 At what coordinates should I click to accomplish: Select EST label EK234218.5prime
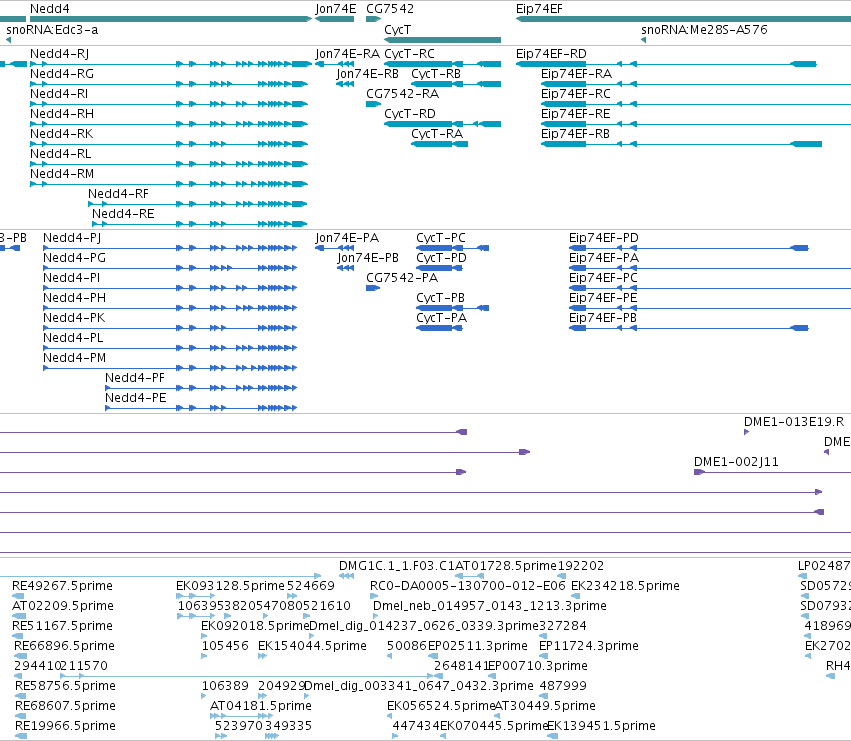pos(625,586)
